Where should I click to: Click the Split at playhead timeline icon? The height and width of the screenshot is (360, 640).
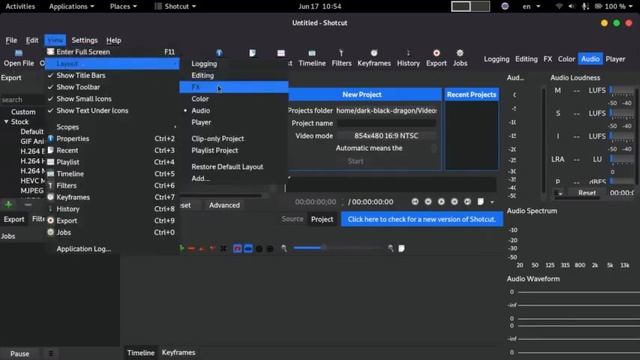[223, 248]
